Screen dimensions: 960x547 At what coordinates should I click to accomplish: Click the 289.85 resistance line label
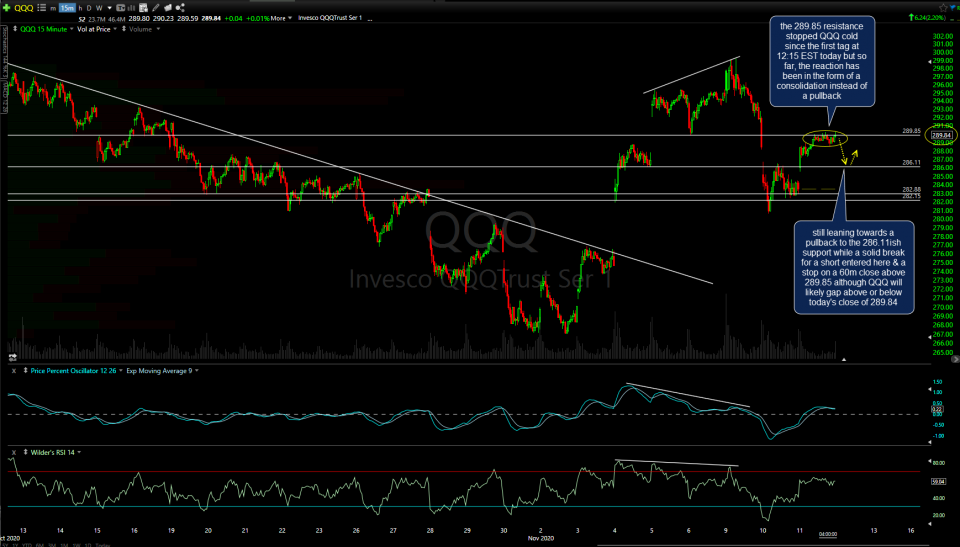(x=911, y=131)
